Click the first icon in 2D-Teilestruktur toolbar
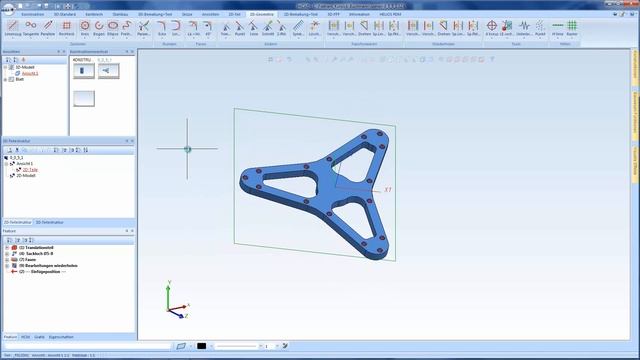This screenshot has width=640, height=360. pyautogui.click(x=10, y=150)
